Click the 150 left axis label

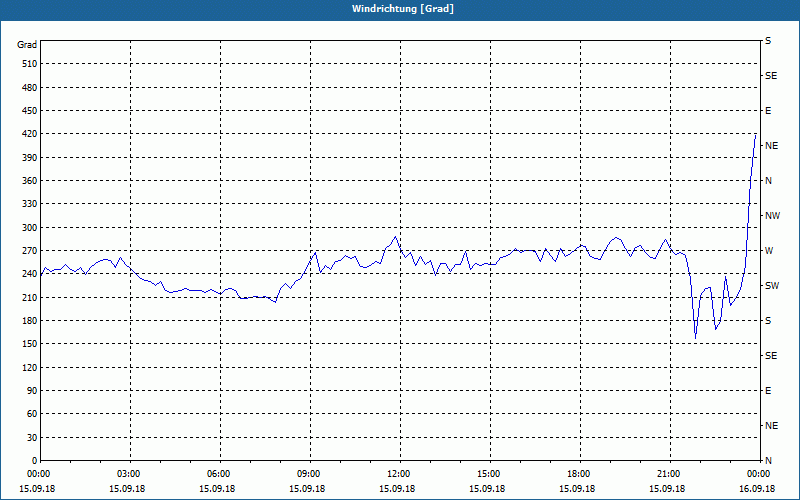pos(30,344)
